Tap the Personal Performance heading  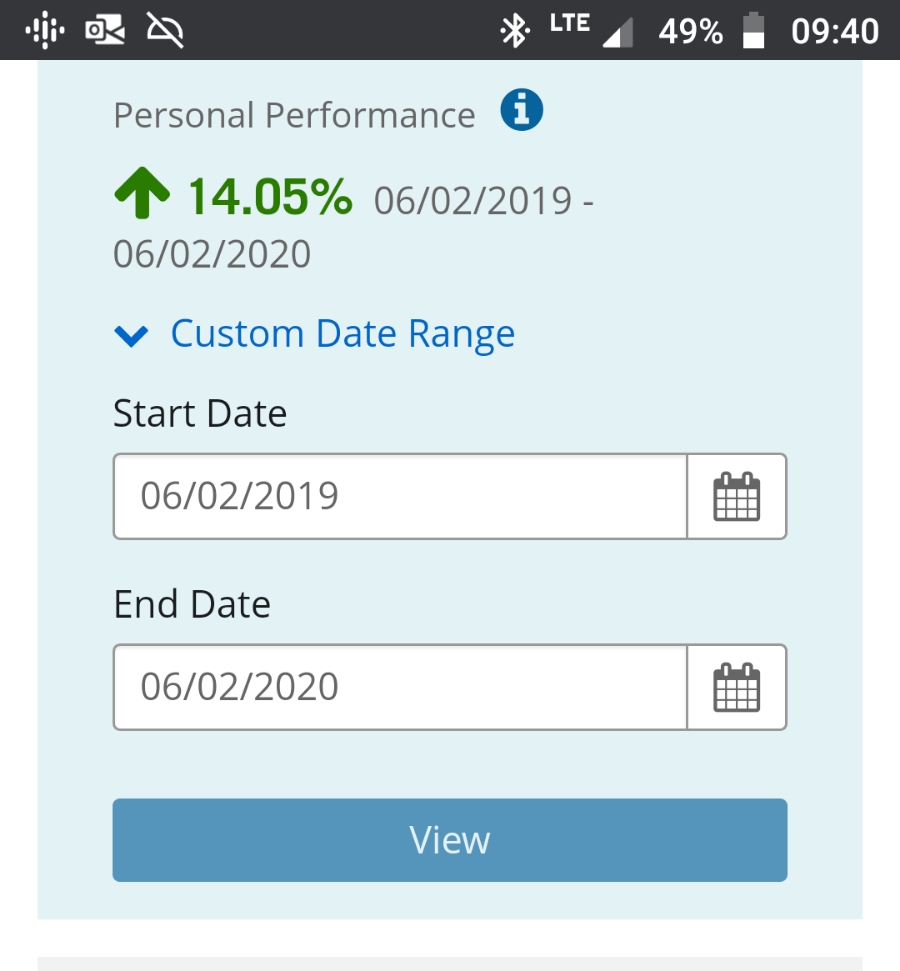pyautogui.click(x=294, y=115)
